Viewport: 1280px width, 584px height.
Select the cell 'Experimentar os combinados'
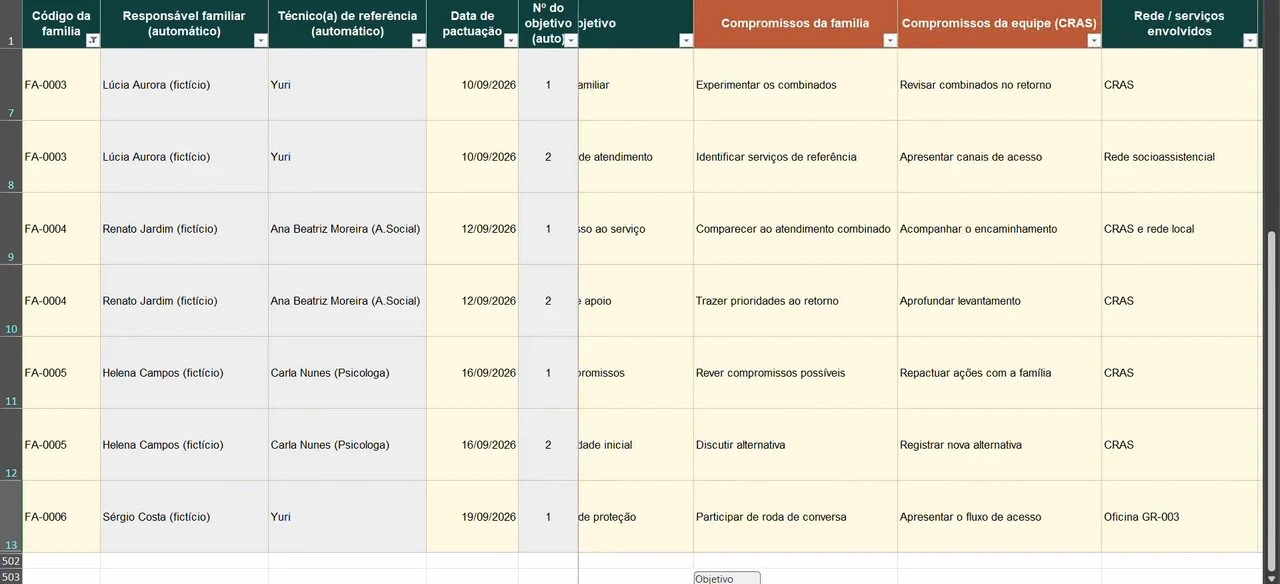(795, 85)
